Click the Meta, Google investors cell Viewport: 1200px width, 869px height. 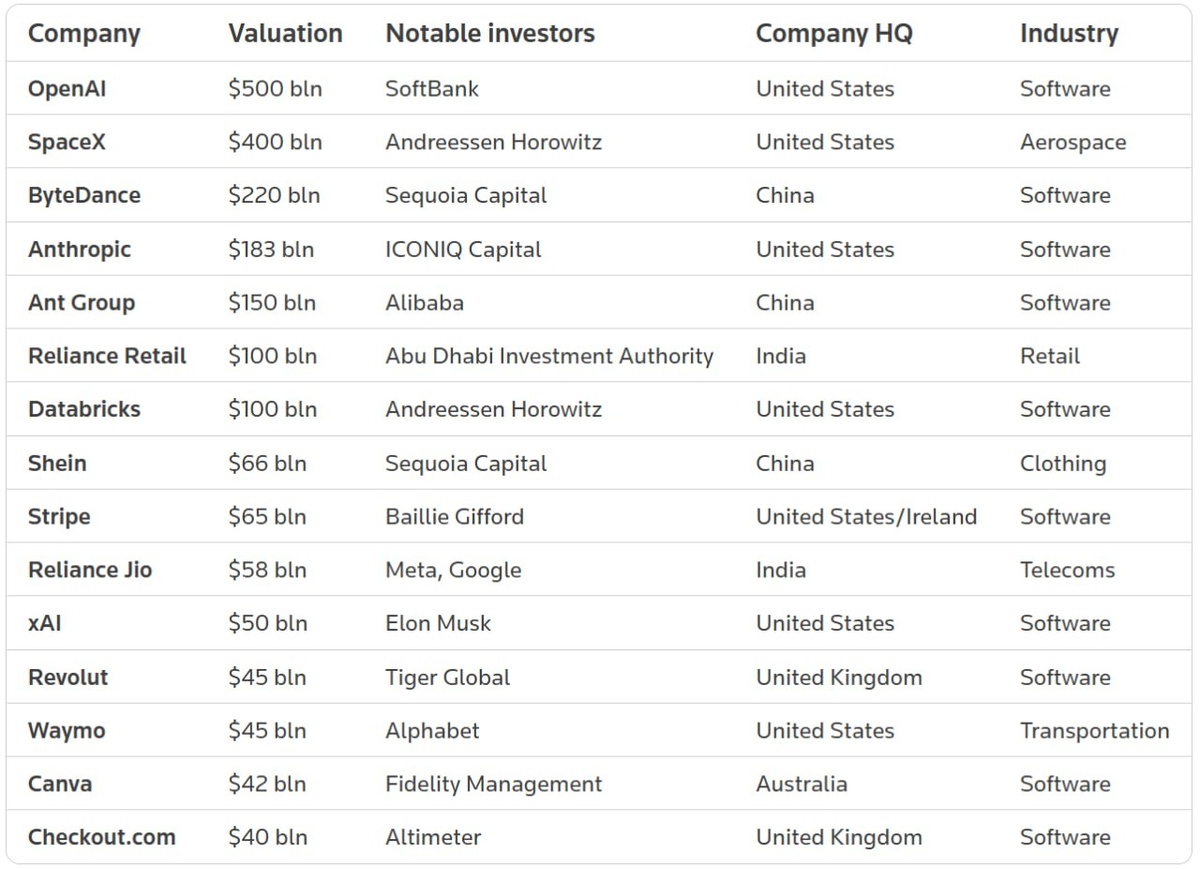453,570
